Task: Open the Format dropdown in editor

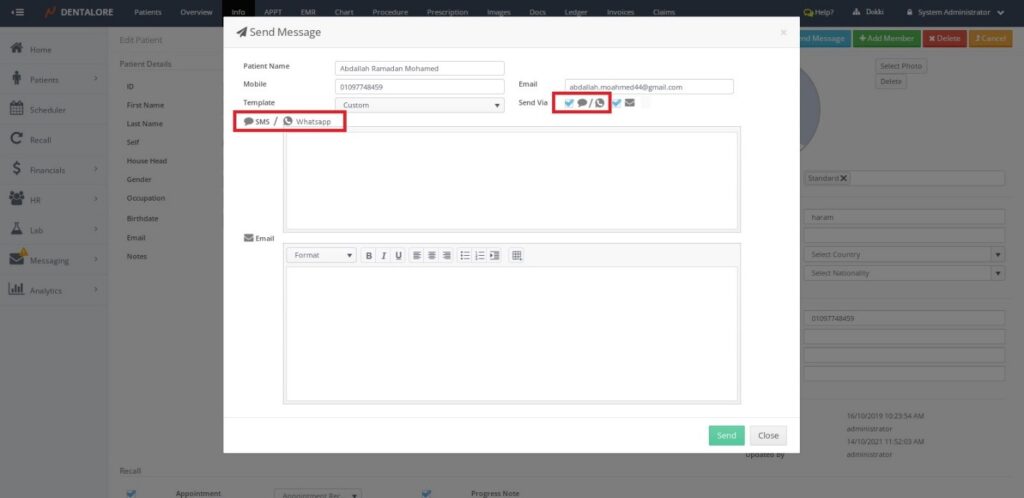Action: (322, 256)
